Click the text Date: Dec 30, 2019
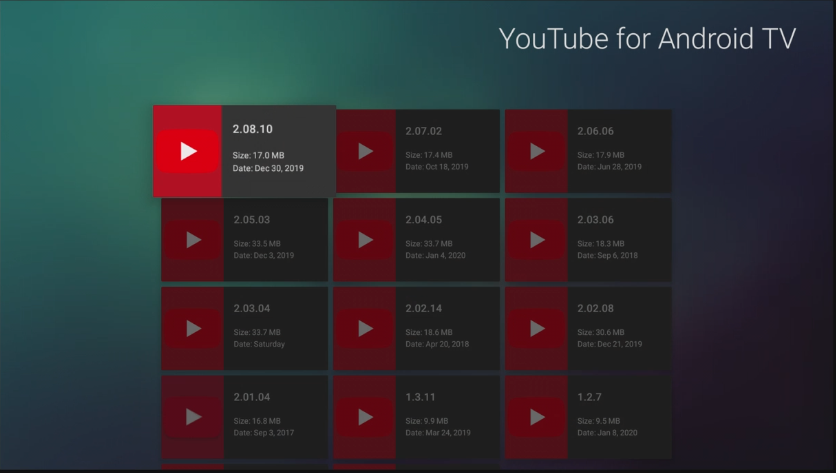836x473 pixels. click(x=268, y=168)
